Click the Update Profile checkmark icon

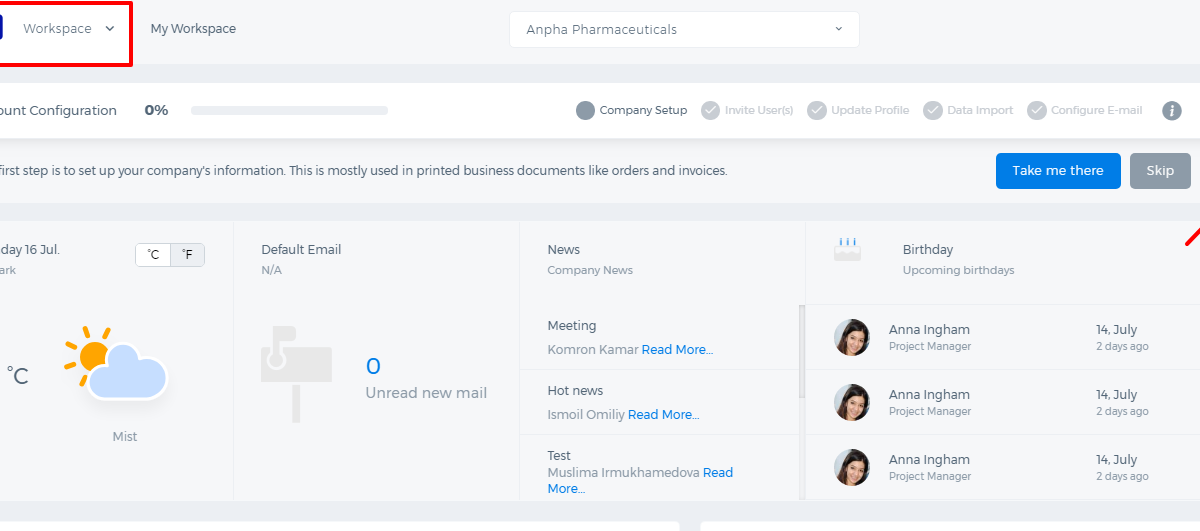[x=817, y=110]
